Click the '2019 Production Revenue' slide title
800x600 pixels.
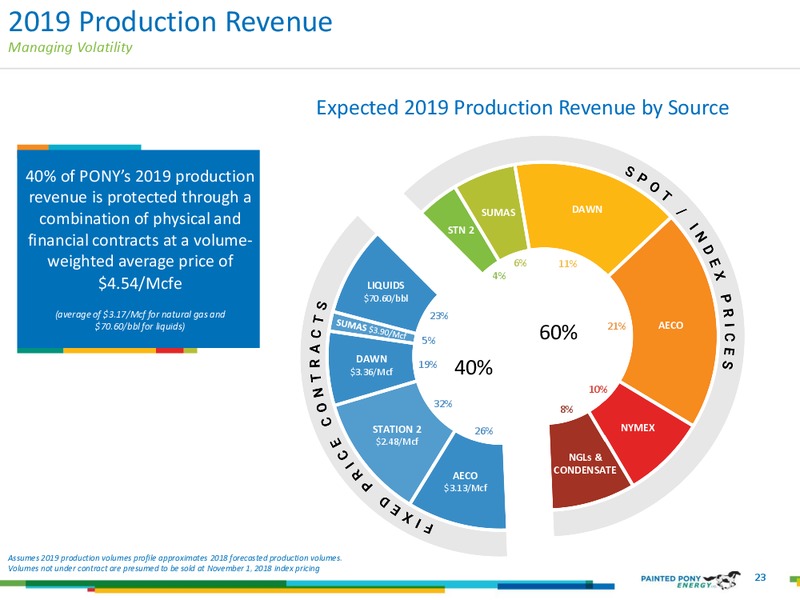click(170, 22)
